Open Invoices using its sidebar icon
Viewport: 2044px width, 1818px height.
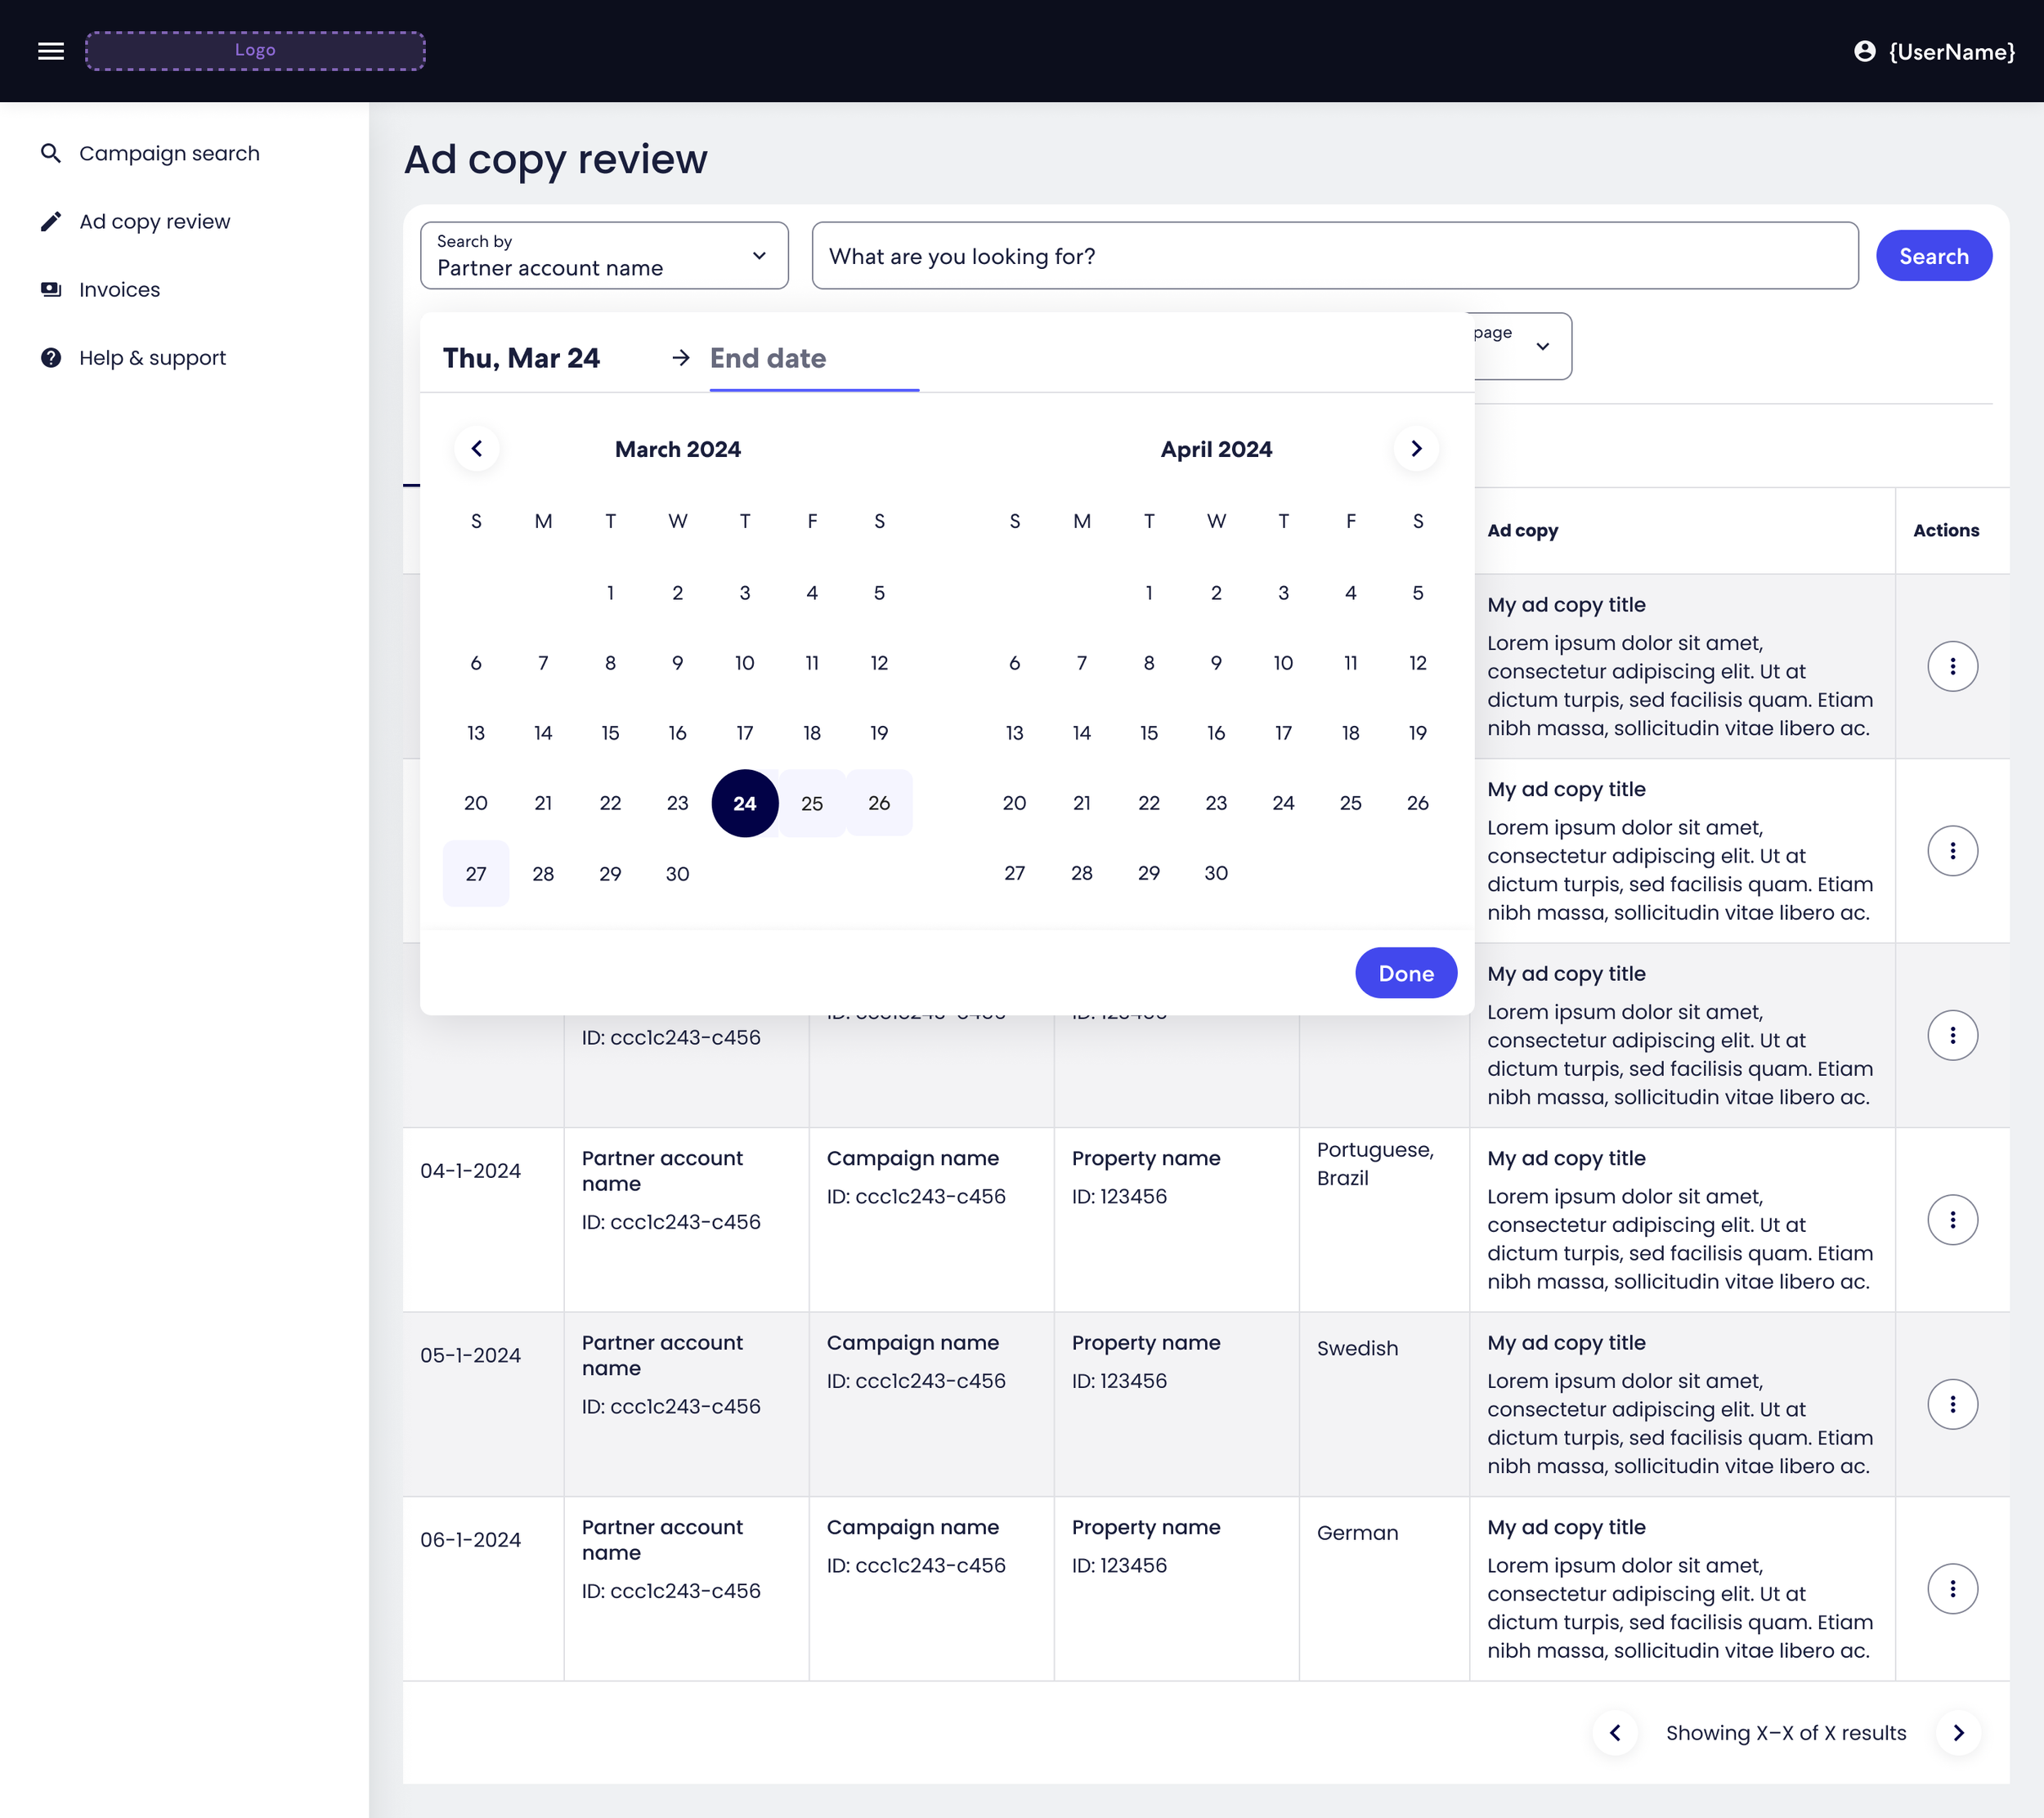point(51,289)
